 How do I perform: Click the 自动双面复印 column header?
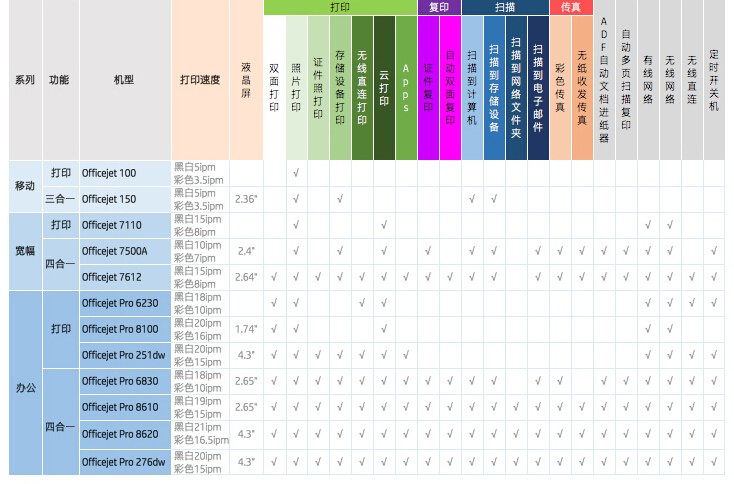coord(450,88)
